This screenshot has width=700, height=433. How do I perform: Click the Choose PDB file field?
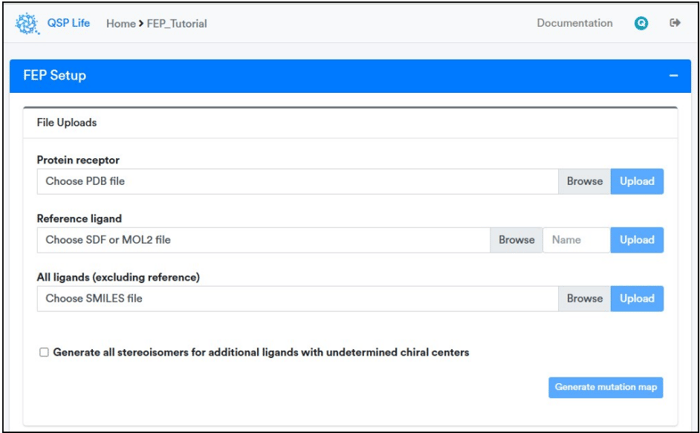(298, 181)
